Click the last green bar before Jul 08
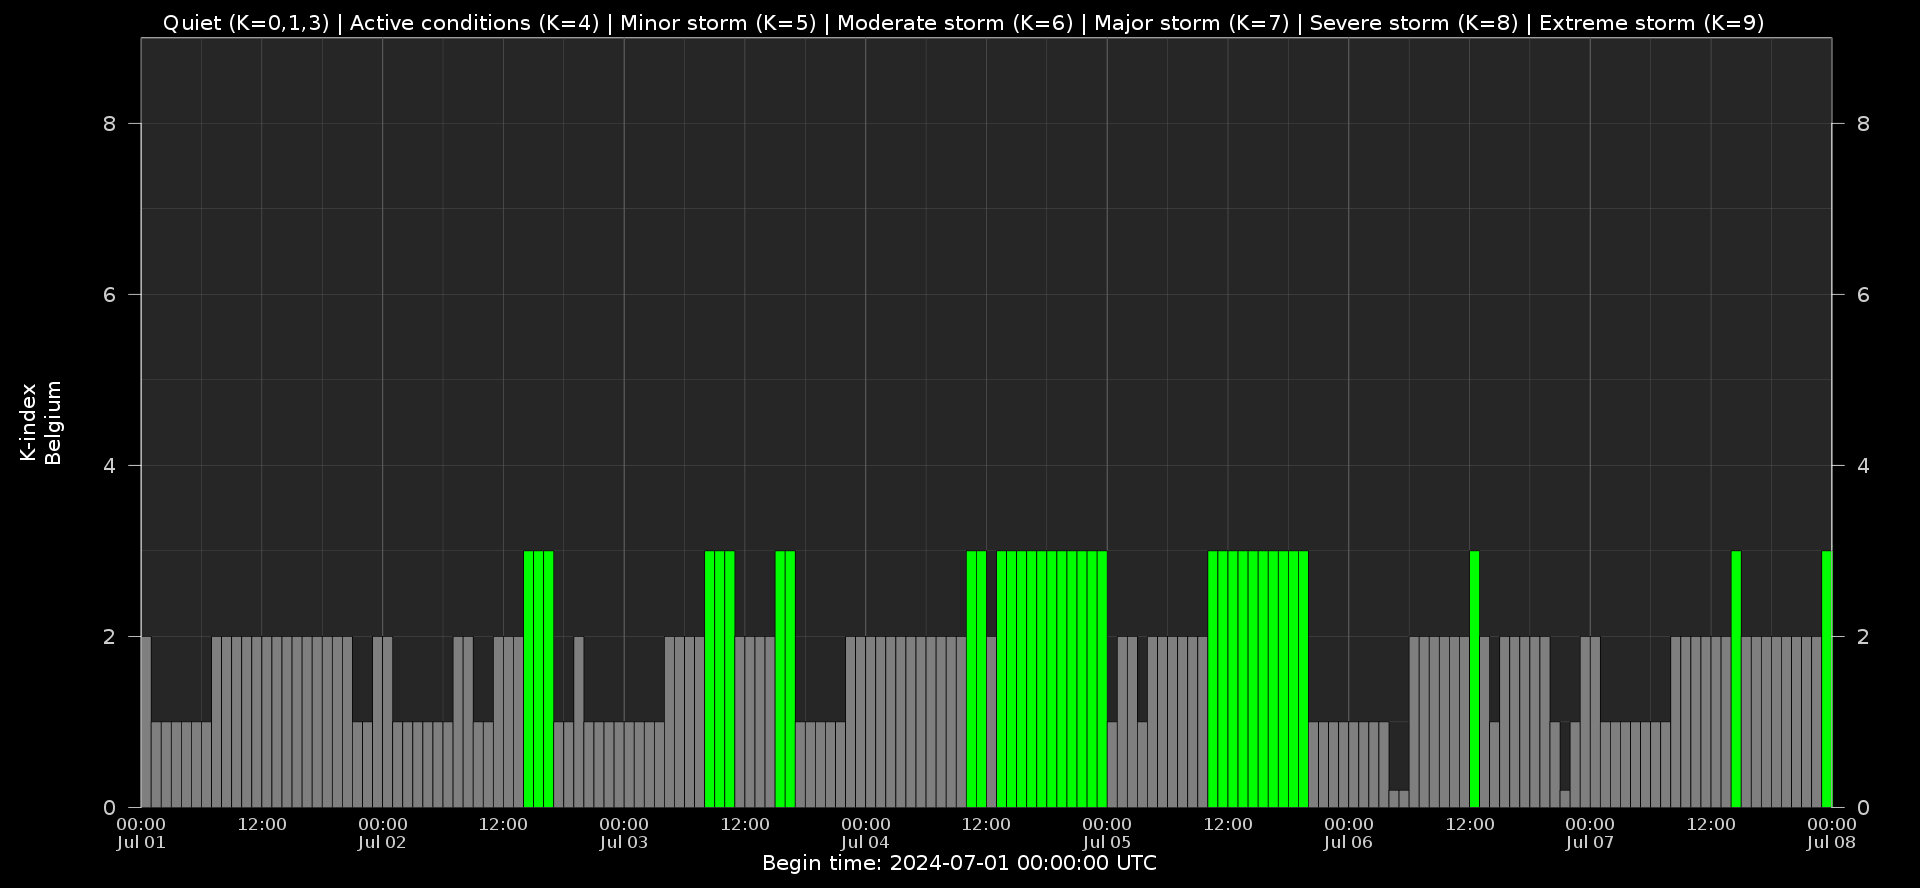 (1826, 678)
